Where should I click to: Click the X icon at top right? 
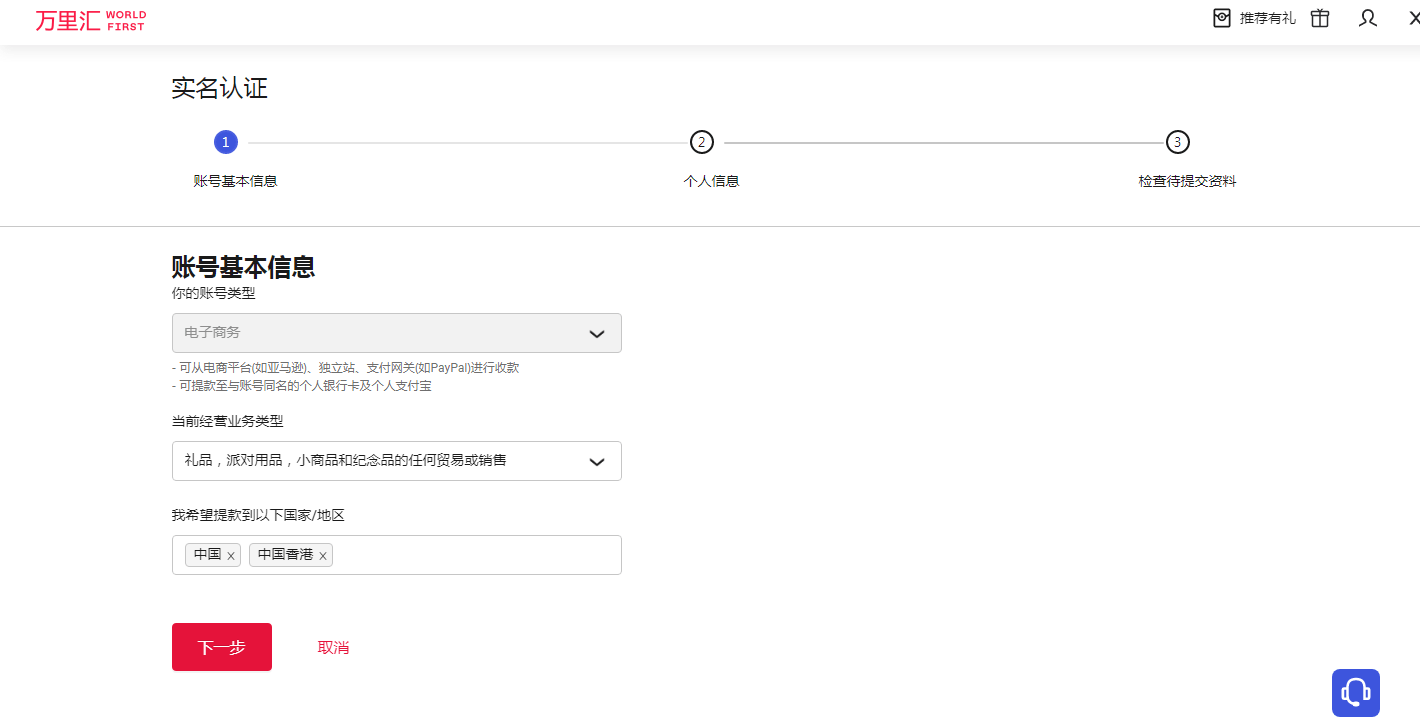1413,18
